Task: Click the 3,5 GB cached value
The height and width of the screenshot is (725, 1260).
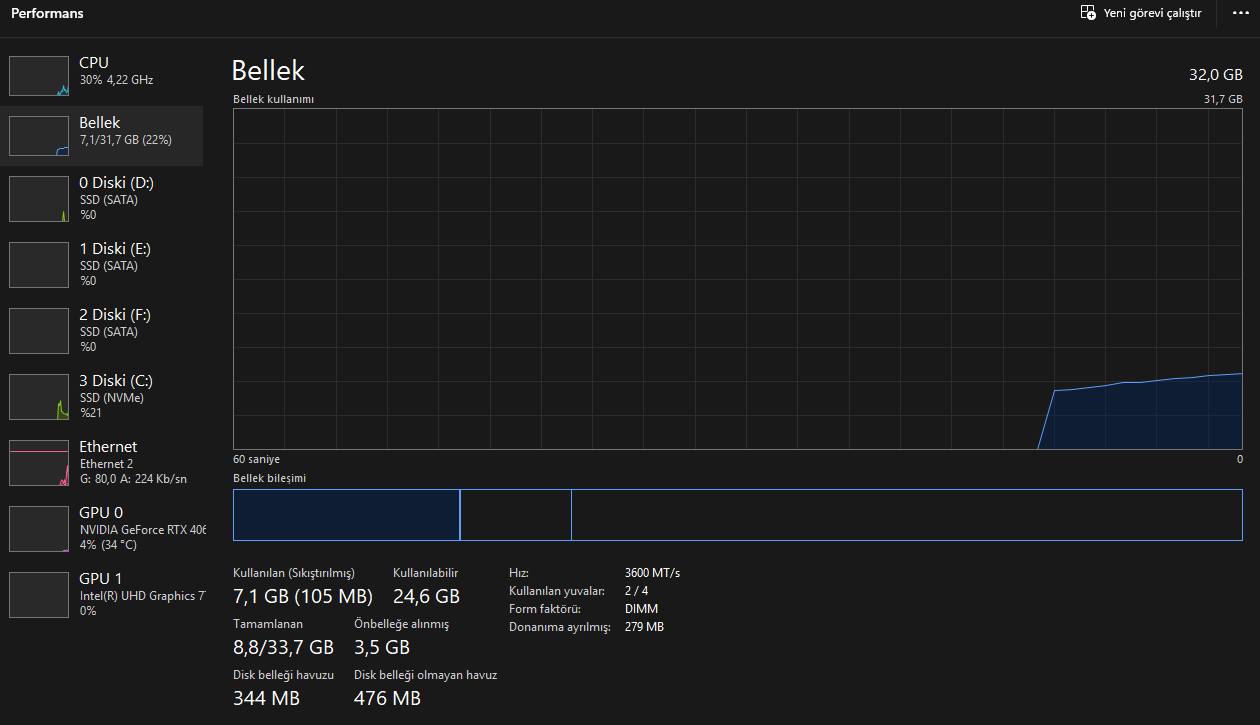Action: coord(382,647)
